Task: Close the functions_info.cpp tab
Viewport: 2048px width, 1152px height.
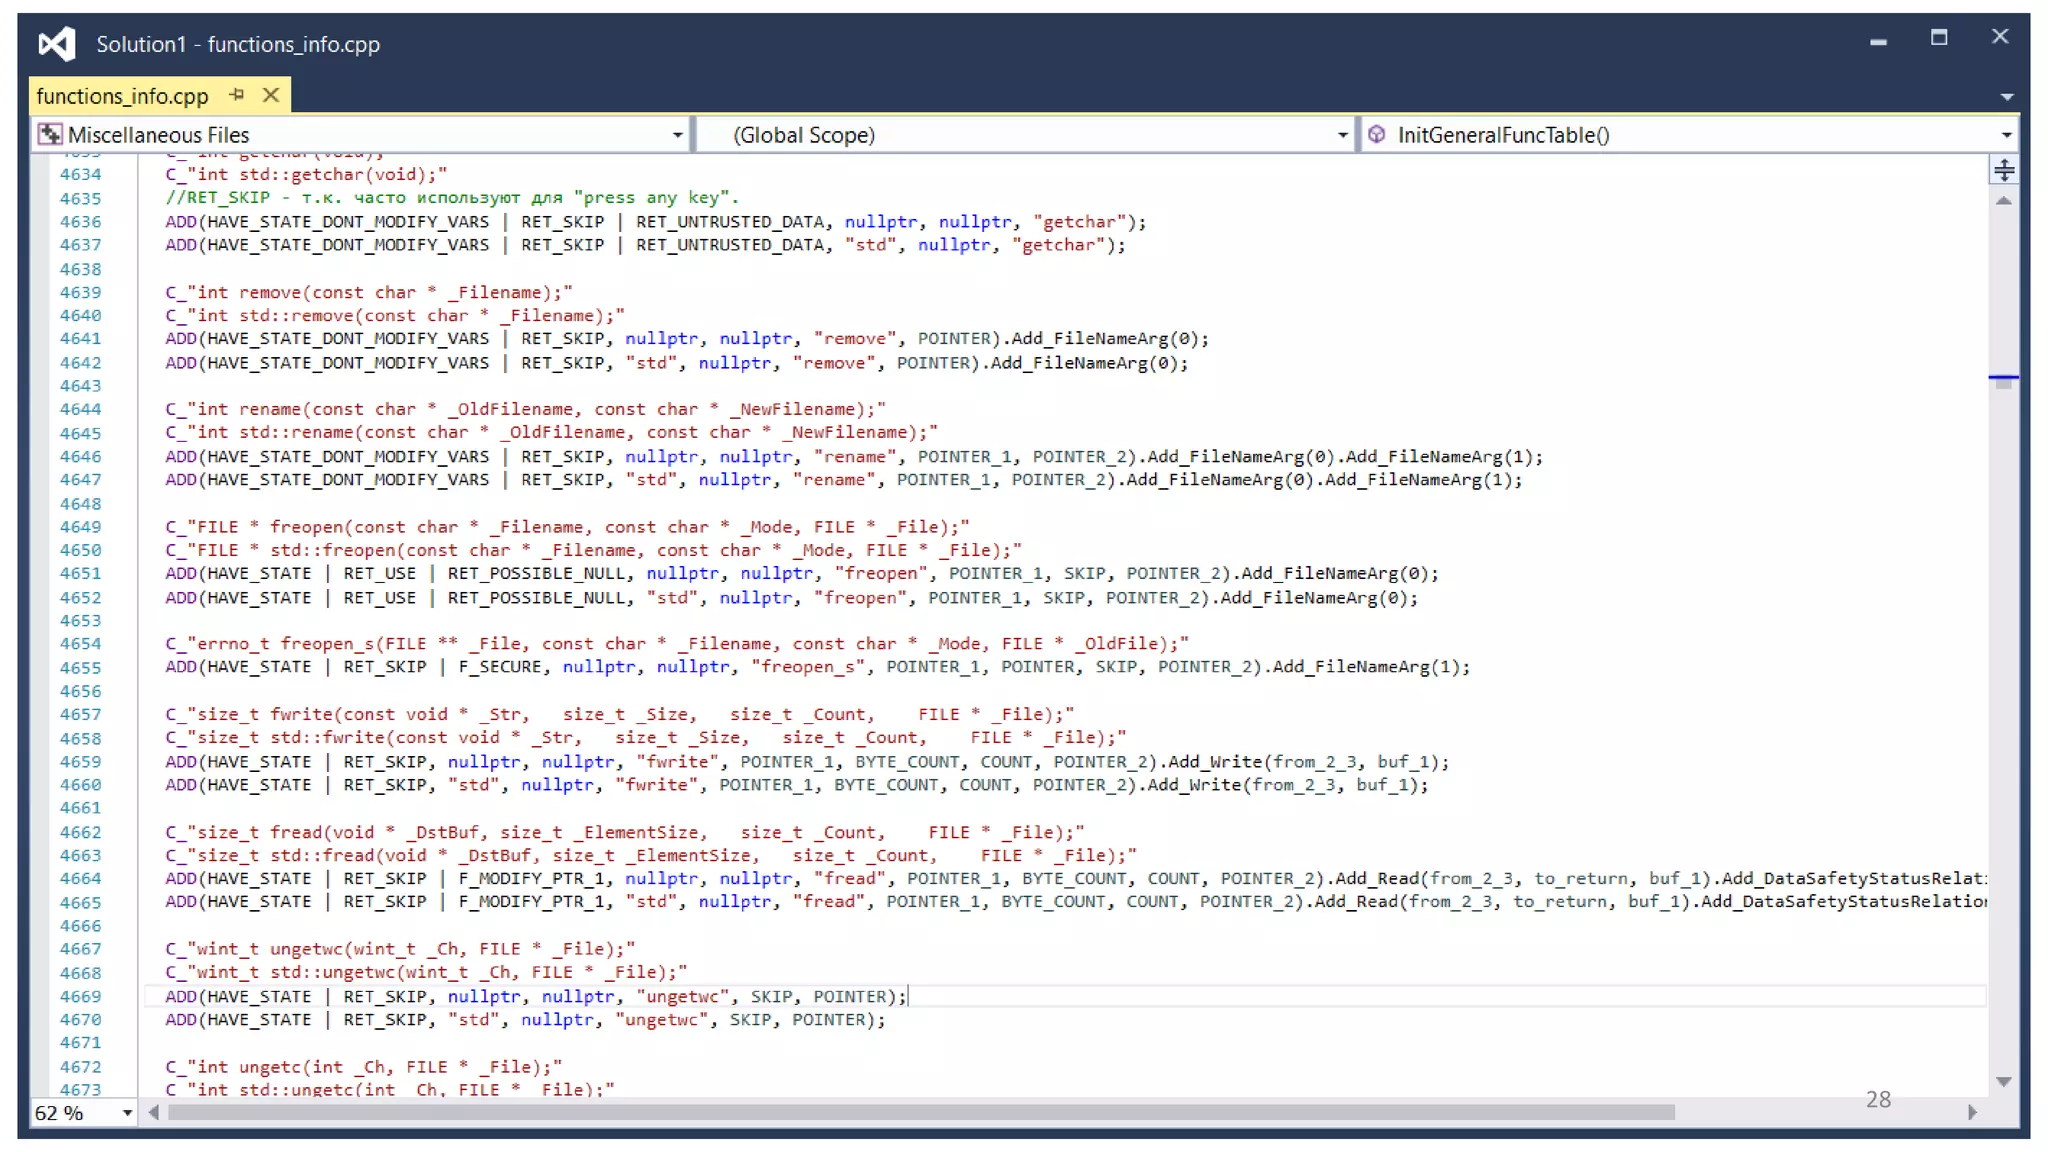Action: click(271, 95)
